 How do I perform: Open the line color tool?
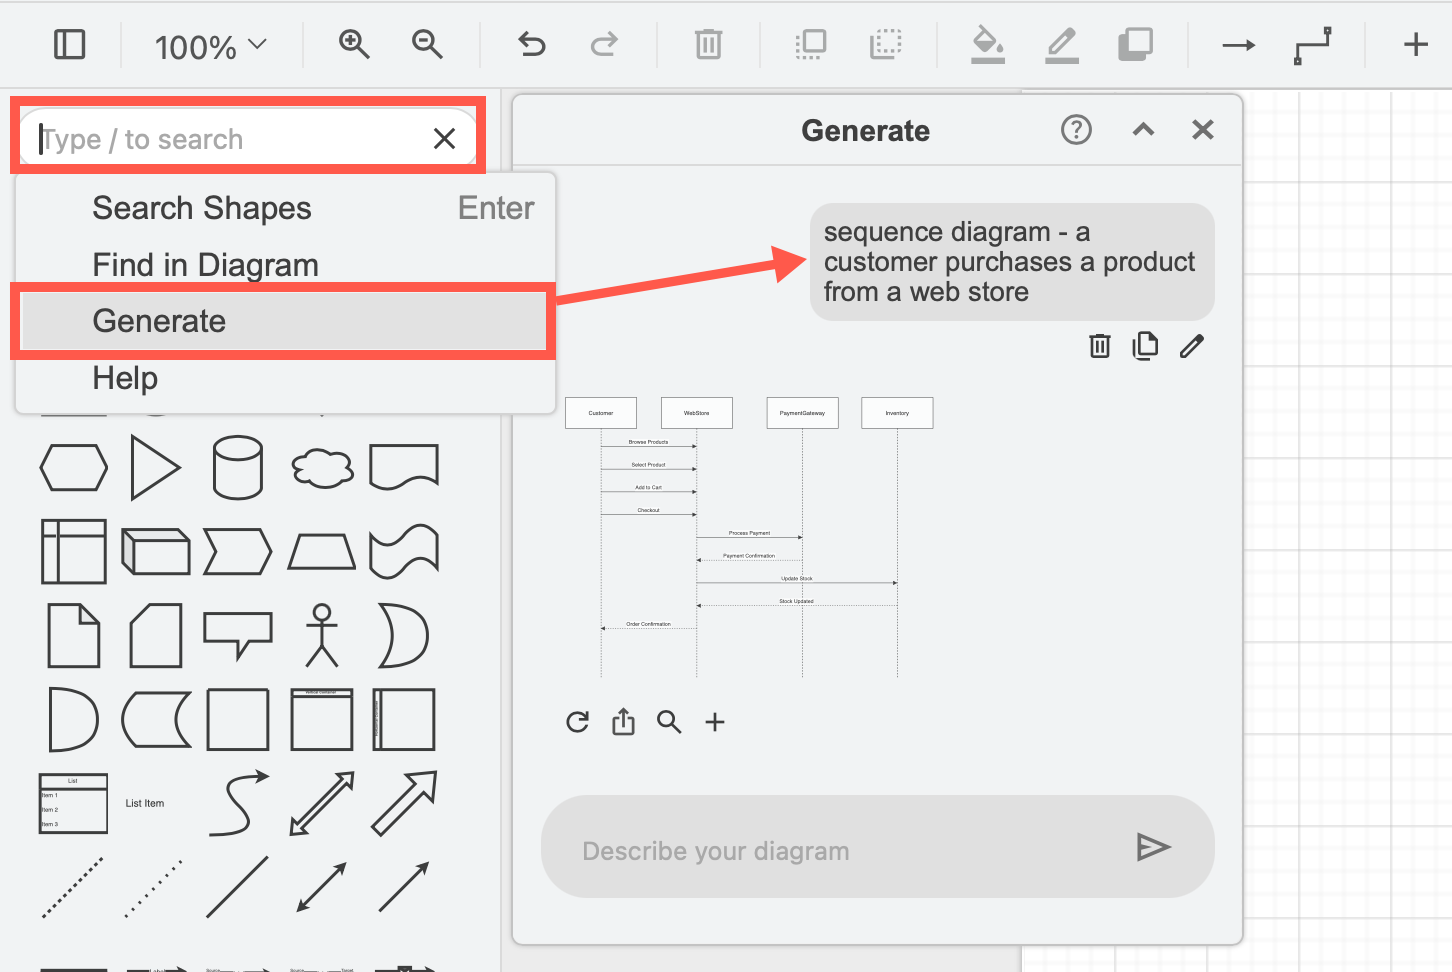click(x=1062, y=44)
